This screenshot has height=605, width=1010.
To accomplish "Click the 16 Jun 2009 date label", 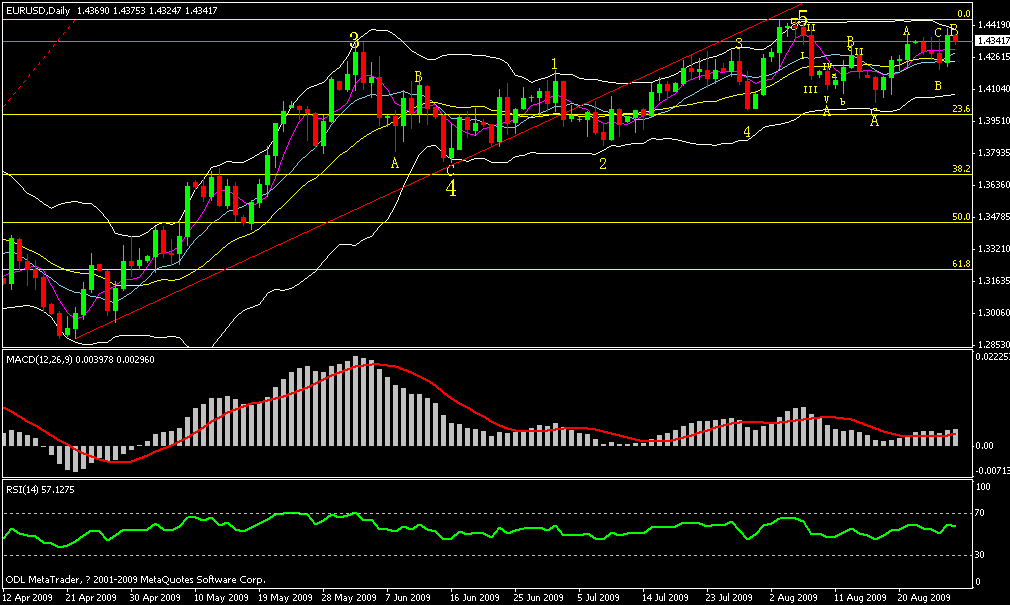I will click(475, 597).
